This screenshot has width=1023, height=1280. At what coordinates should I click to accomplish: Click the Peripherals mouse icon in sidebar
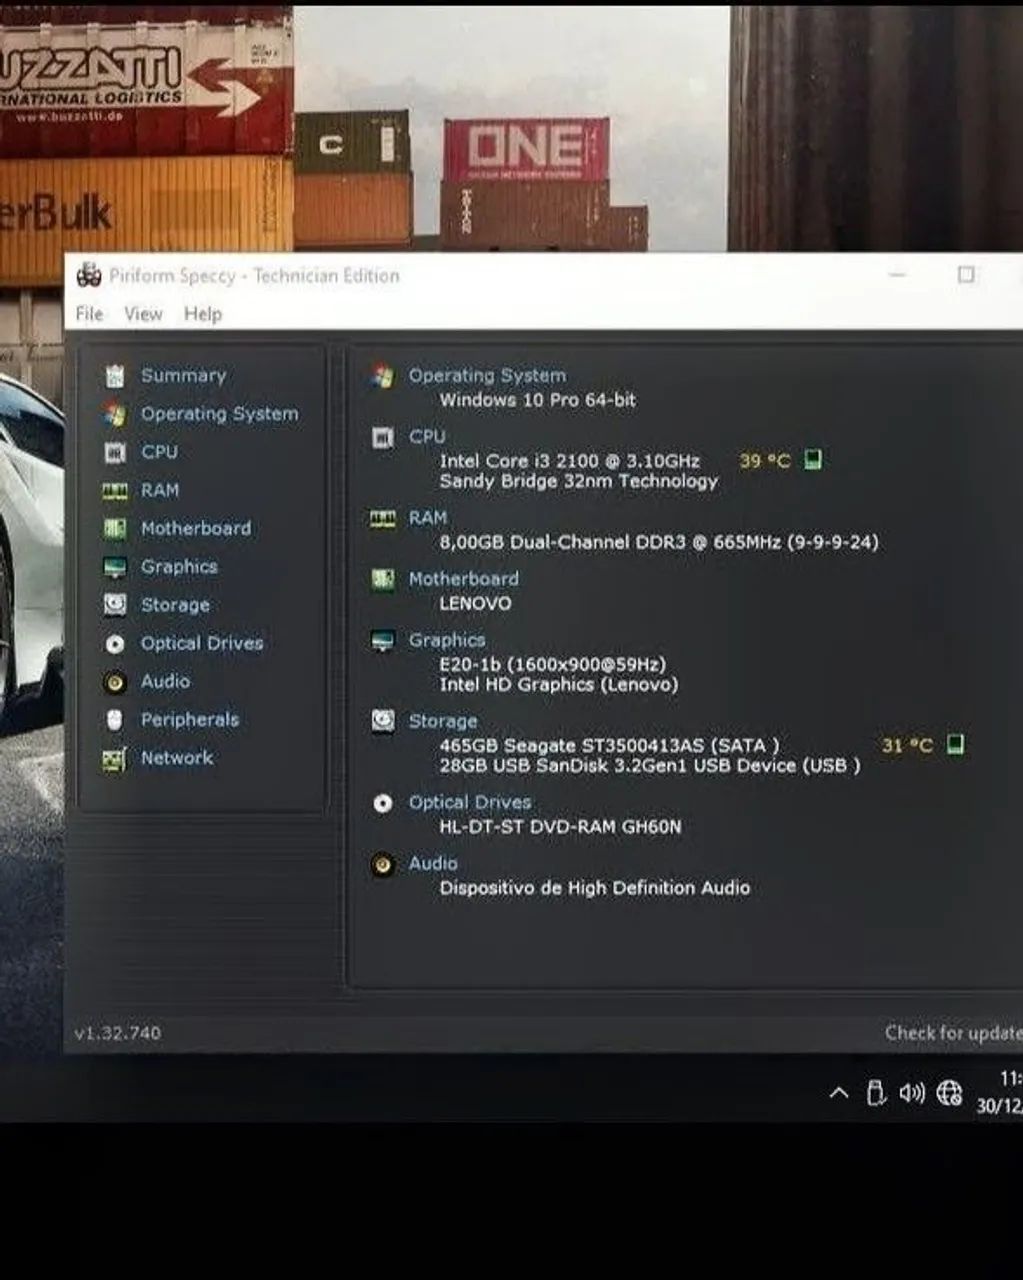115,720
